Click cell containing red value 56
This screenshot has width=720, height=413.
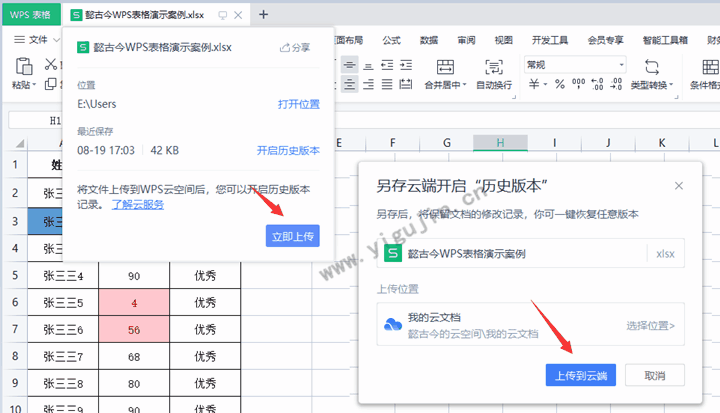click(x=134, y=329)
